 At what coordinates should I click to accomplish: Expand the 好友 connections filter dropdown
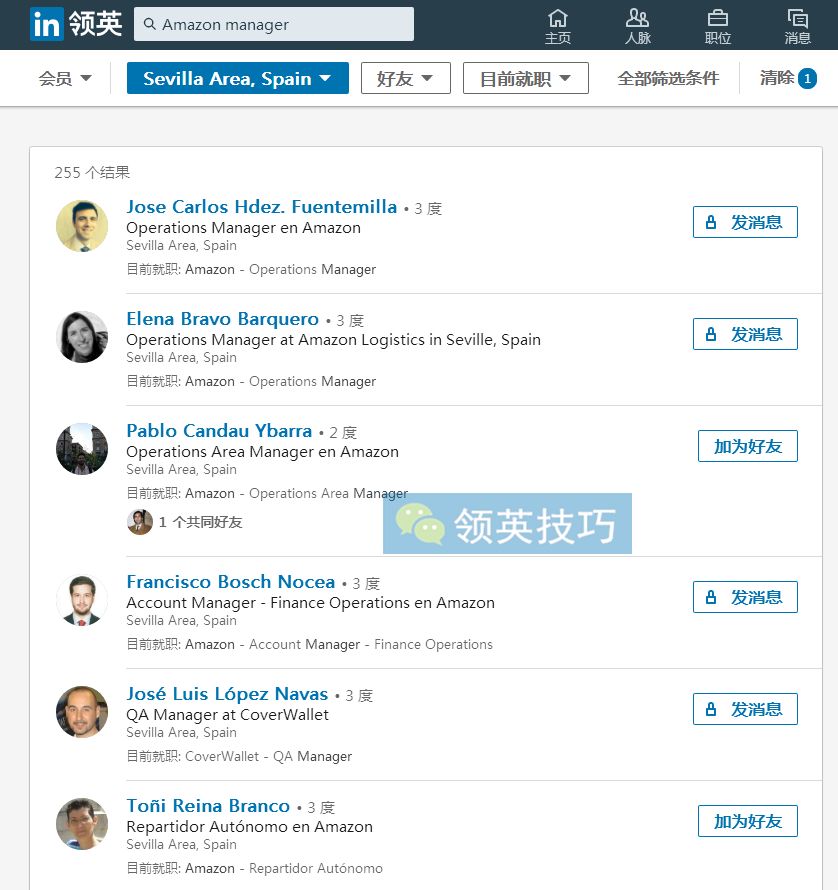pos(405,78)
